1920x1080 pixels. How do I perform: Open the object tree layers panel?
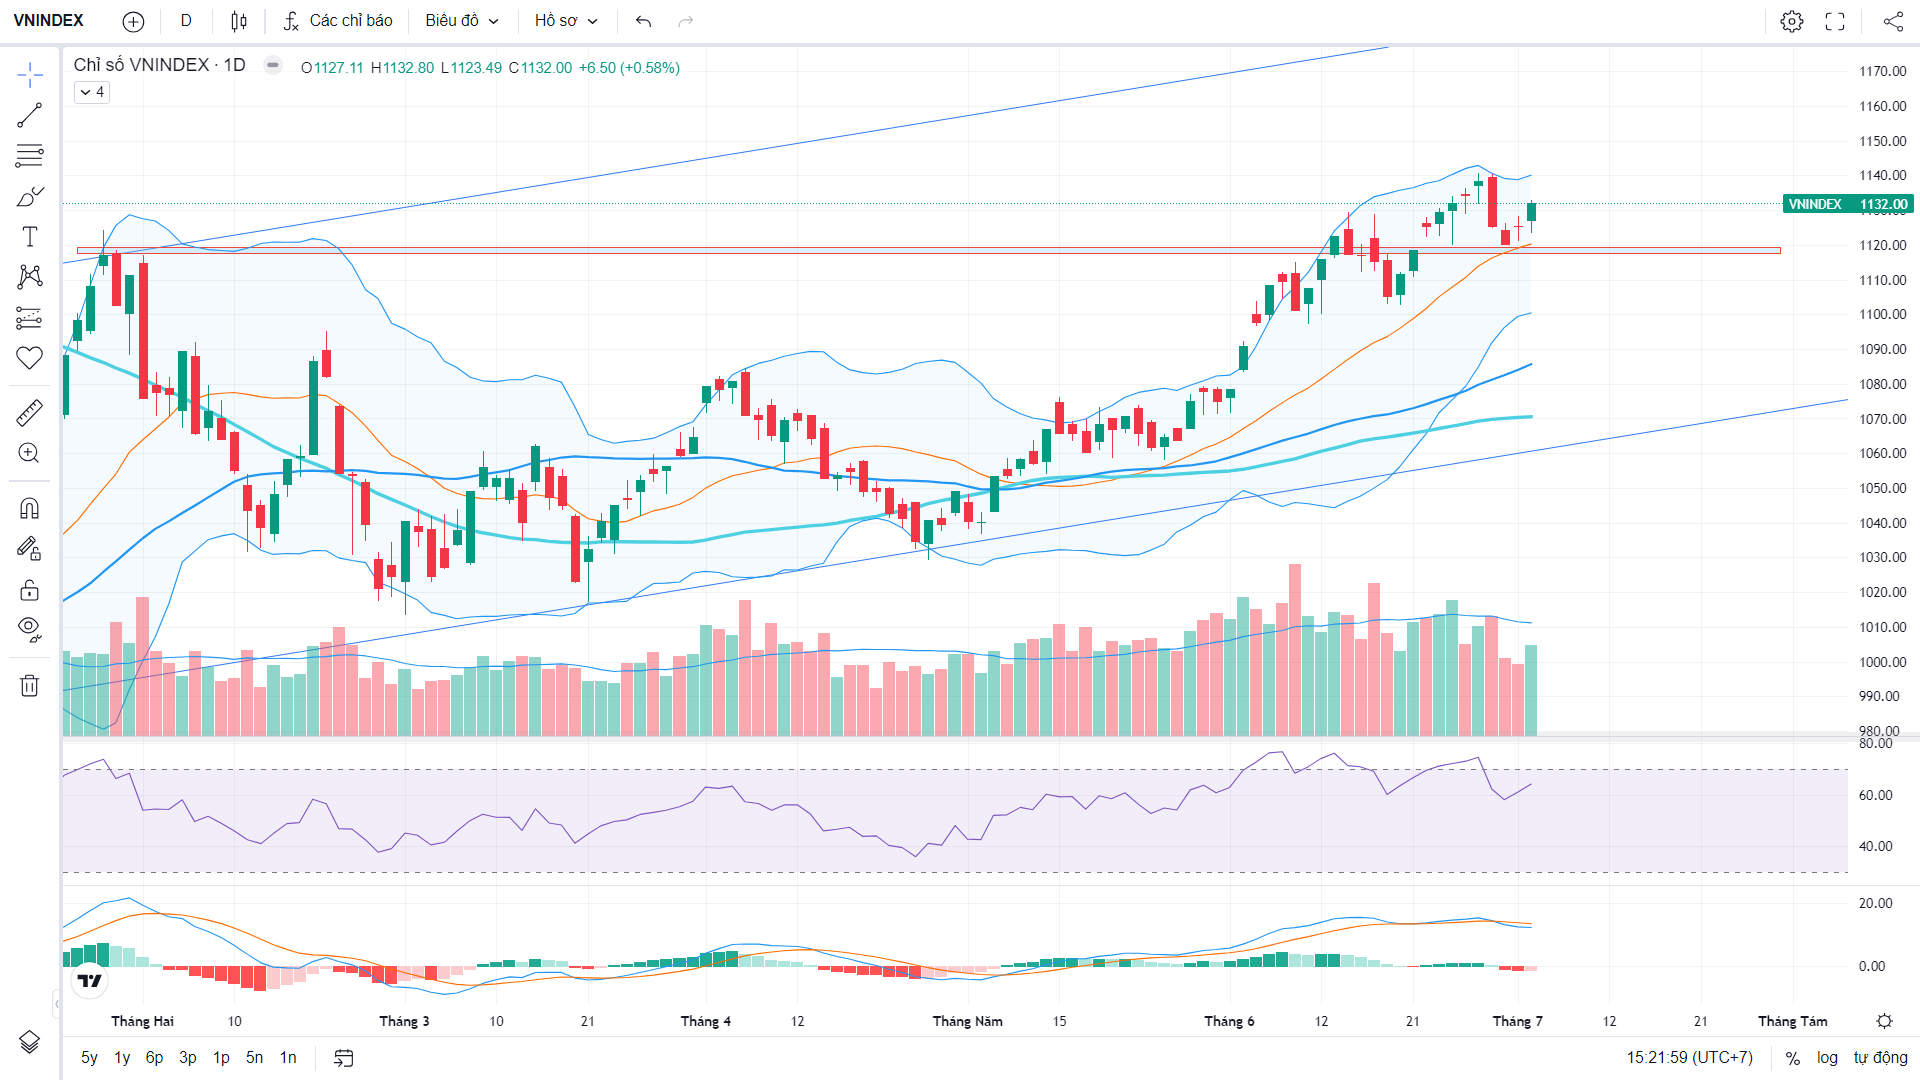pos(30,1042)
